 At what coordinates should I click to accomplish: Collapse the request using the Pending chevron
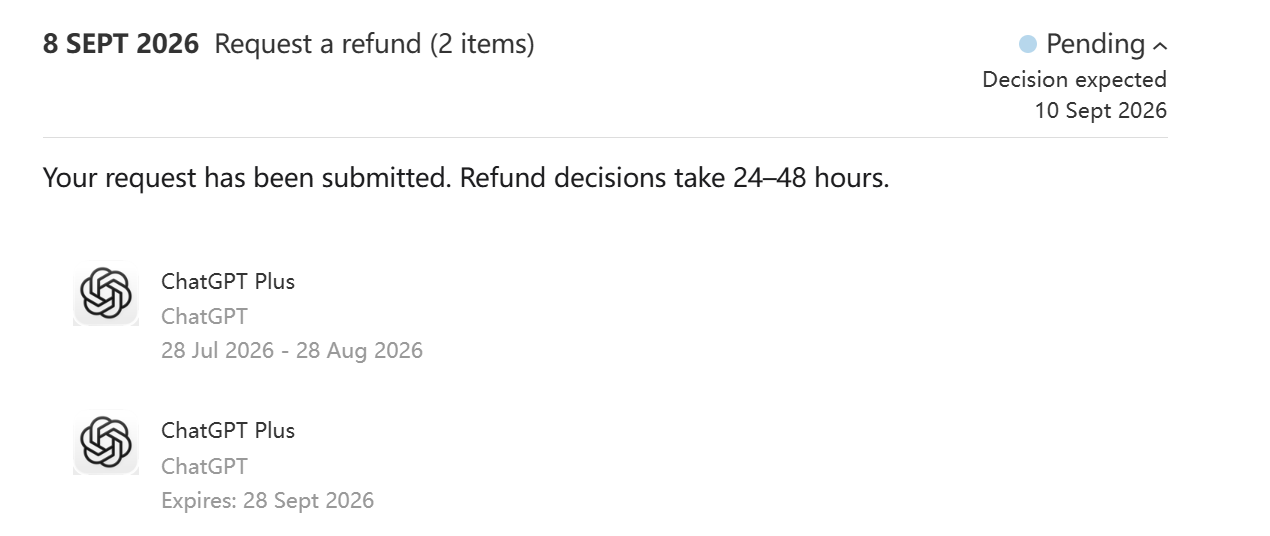(x=1160, y=45)
